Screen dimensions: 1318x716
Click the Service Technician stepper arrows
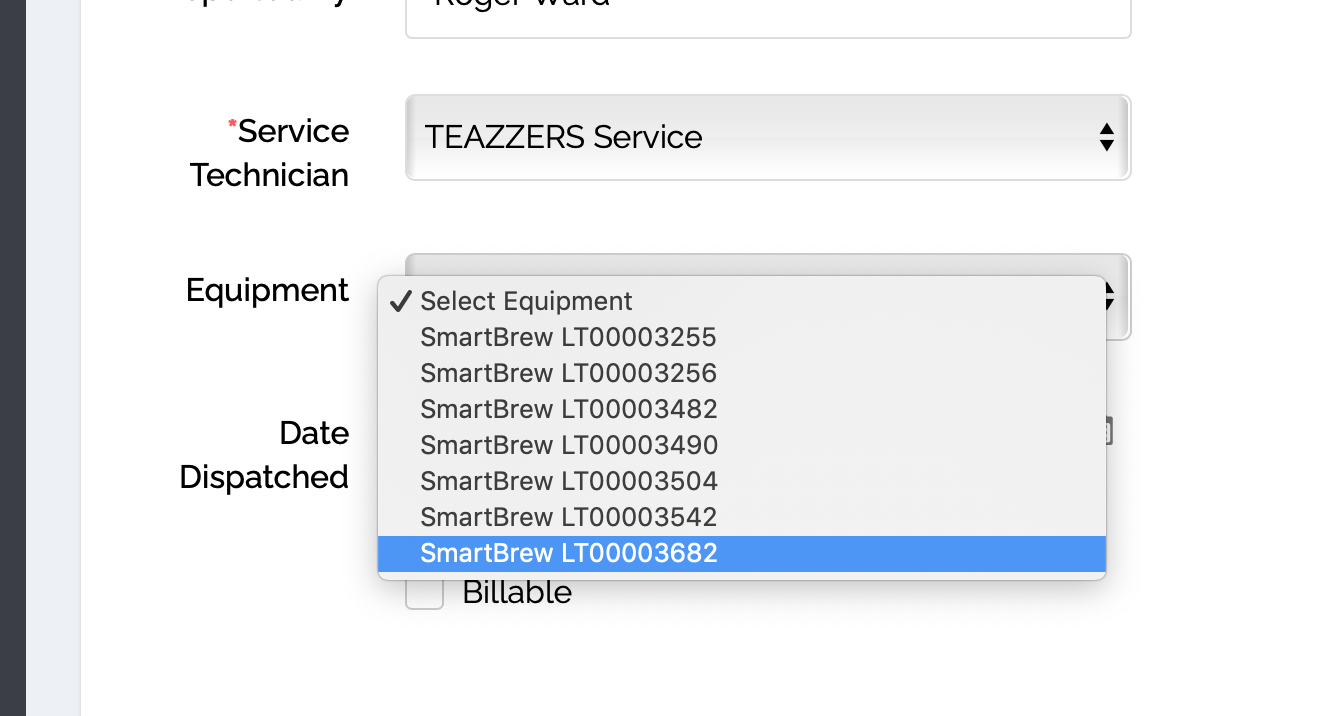pos(1107,137)
